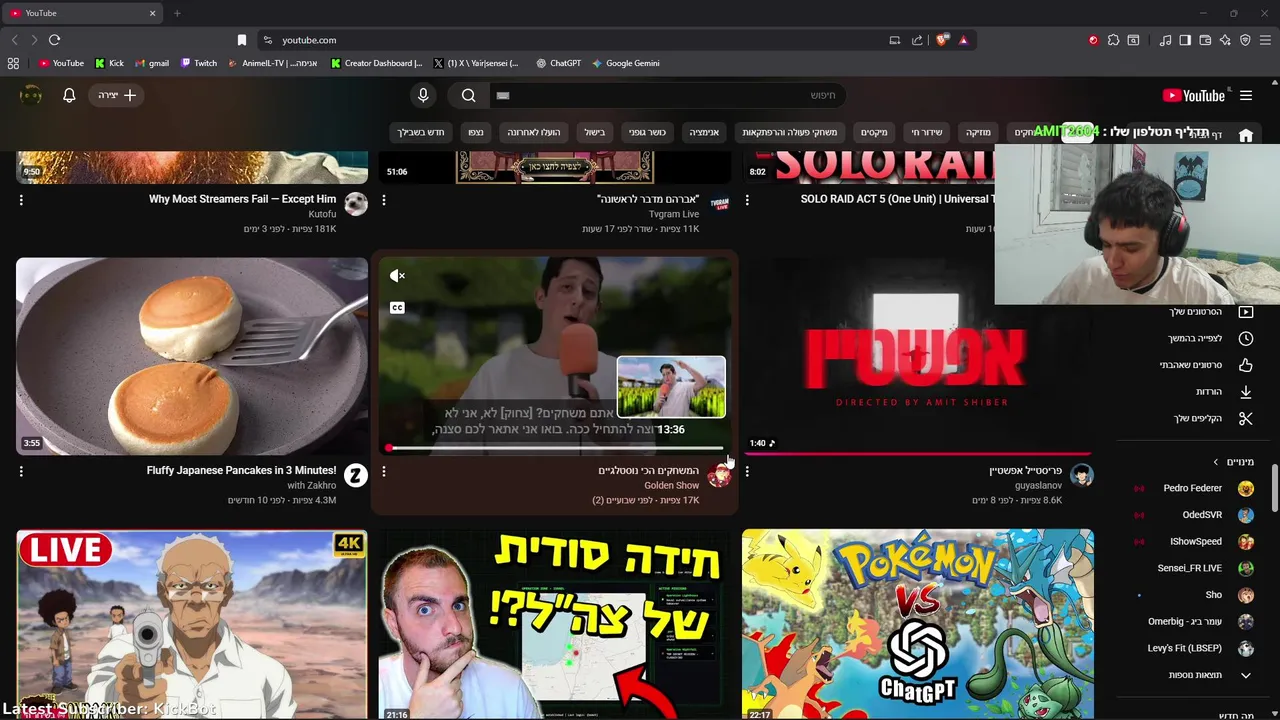The image size is (1280, 720).
Task: Open the Kick bookmark
Action: pyautogui.click(x=109, y=63)
